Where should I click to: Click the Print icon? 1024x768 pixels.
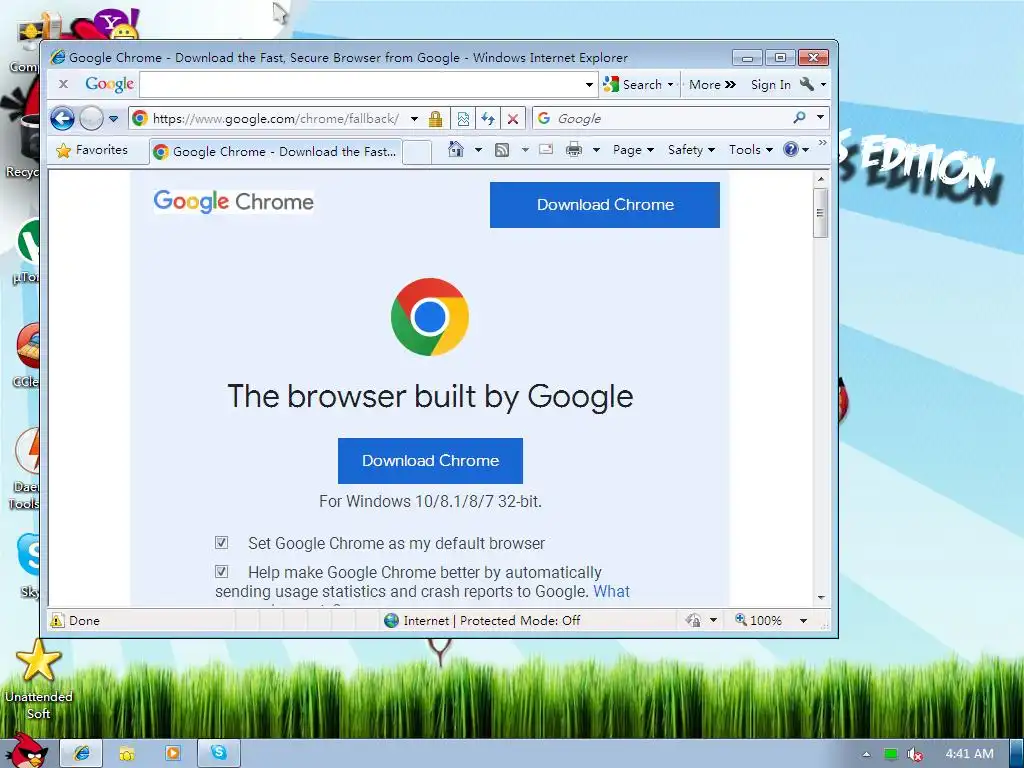tap(574, 150)
